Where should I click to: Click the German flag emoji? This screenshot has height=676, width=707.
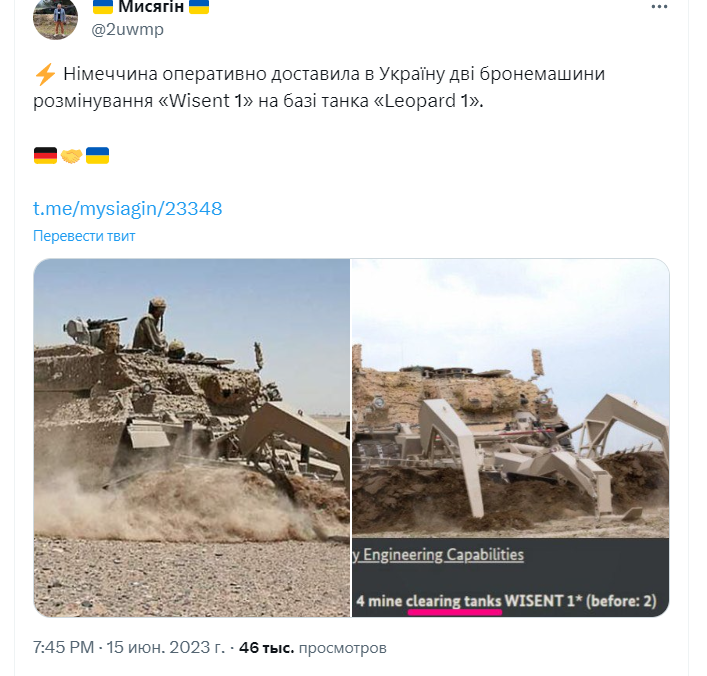(45, 155)
